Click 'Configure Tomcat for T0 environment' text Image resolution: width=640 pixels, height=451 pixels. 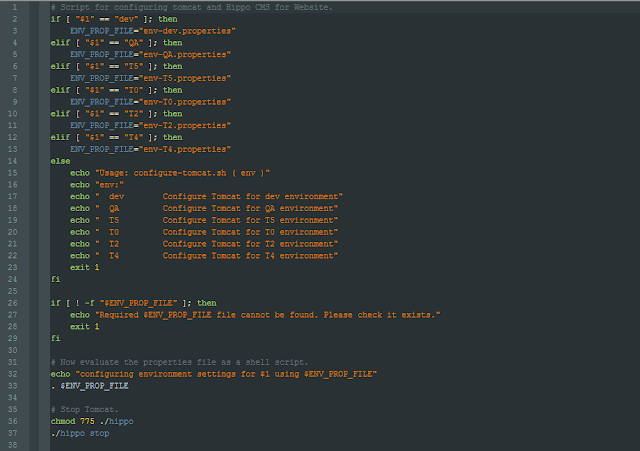(x=248, y=232)
